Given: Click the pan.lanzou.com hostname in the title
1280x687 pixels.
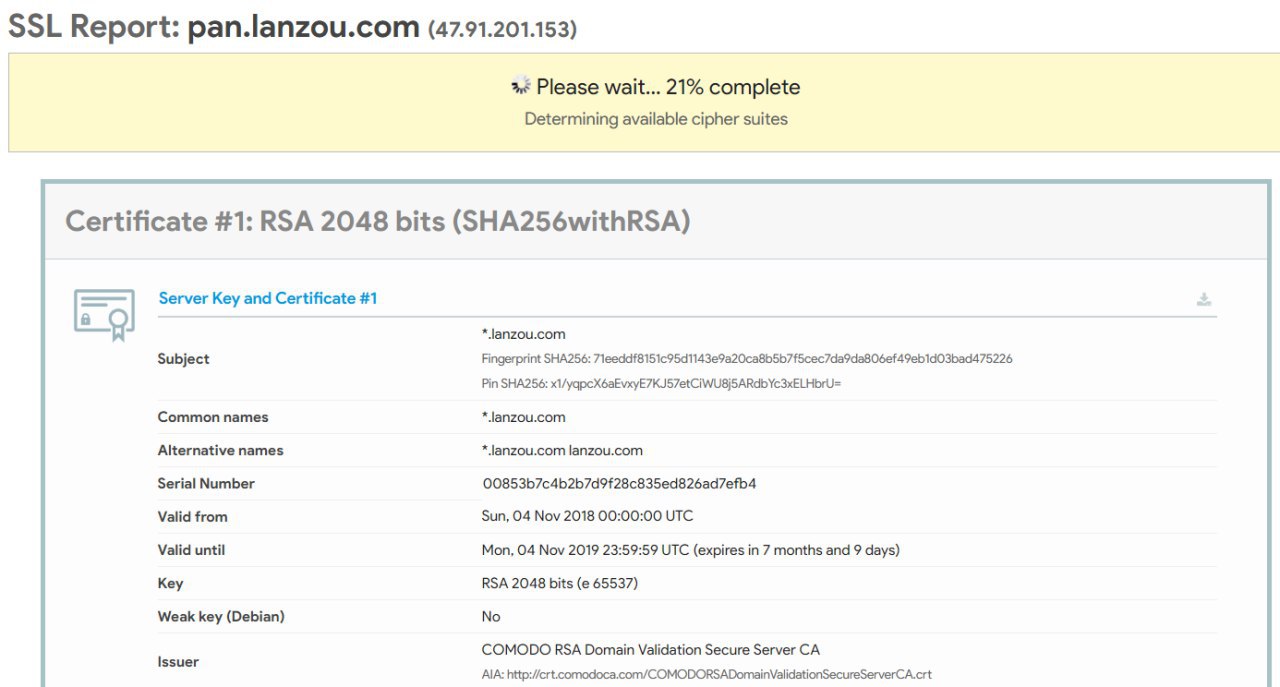Looking at the screenshot, I should pos(303,26).
